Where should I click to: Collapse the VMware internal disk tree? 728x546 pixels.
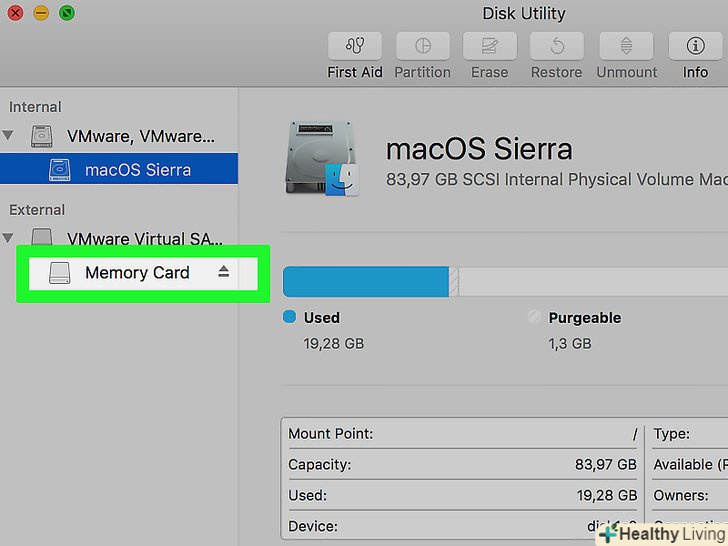coord(10,135)
